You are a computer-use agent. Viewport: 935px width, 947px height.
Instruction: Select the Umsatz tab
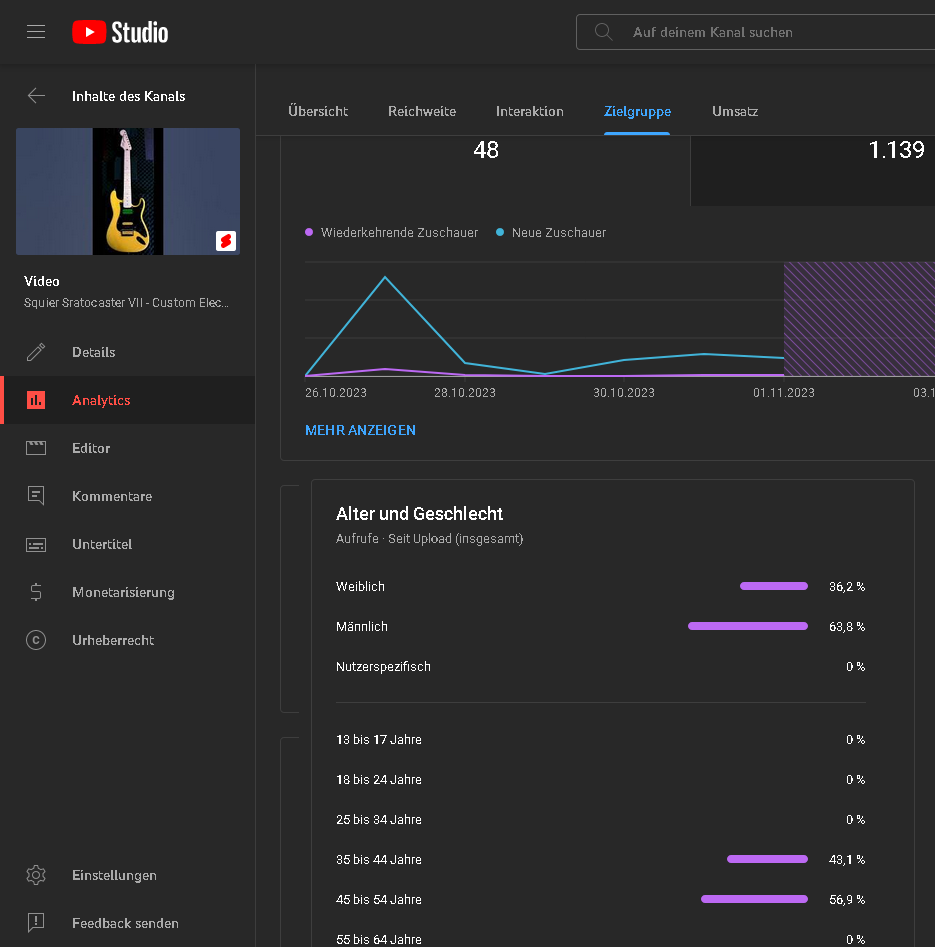[735, 111]
